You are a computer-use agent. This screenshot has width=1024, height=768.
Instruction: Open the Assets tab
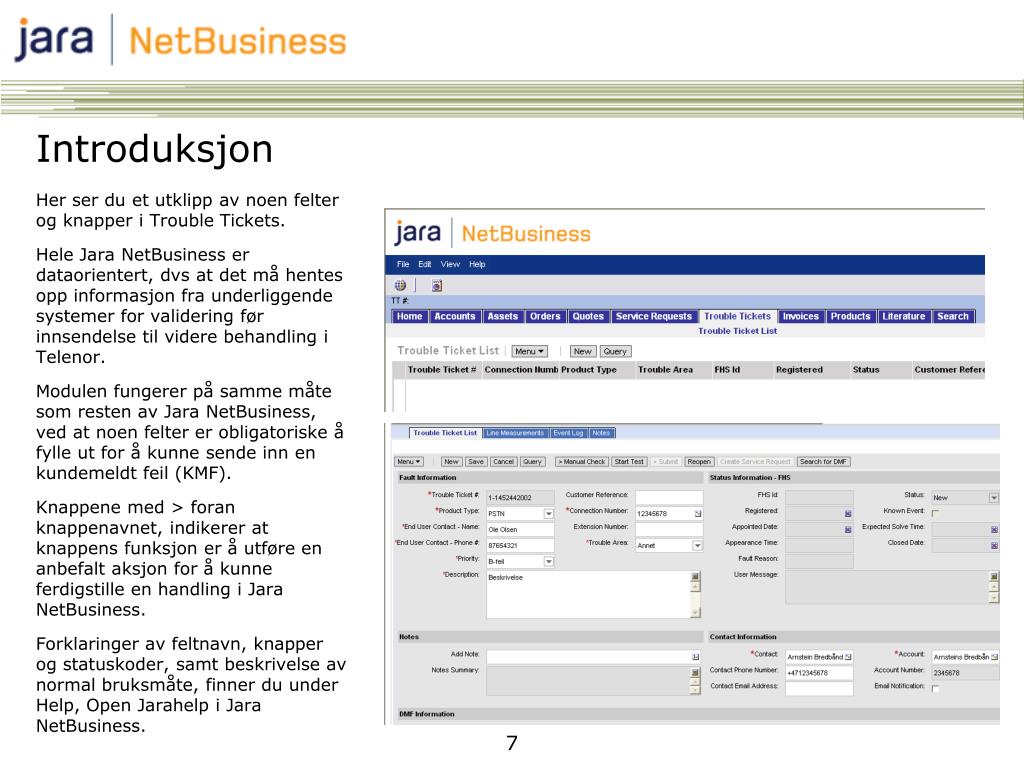pos(502,316)
